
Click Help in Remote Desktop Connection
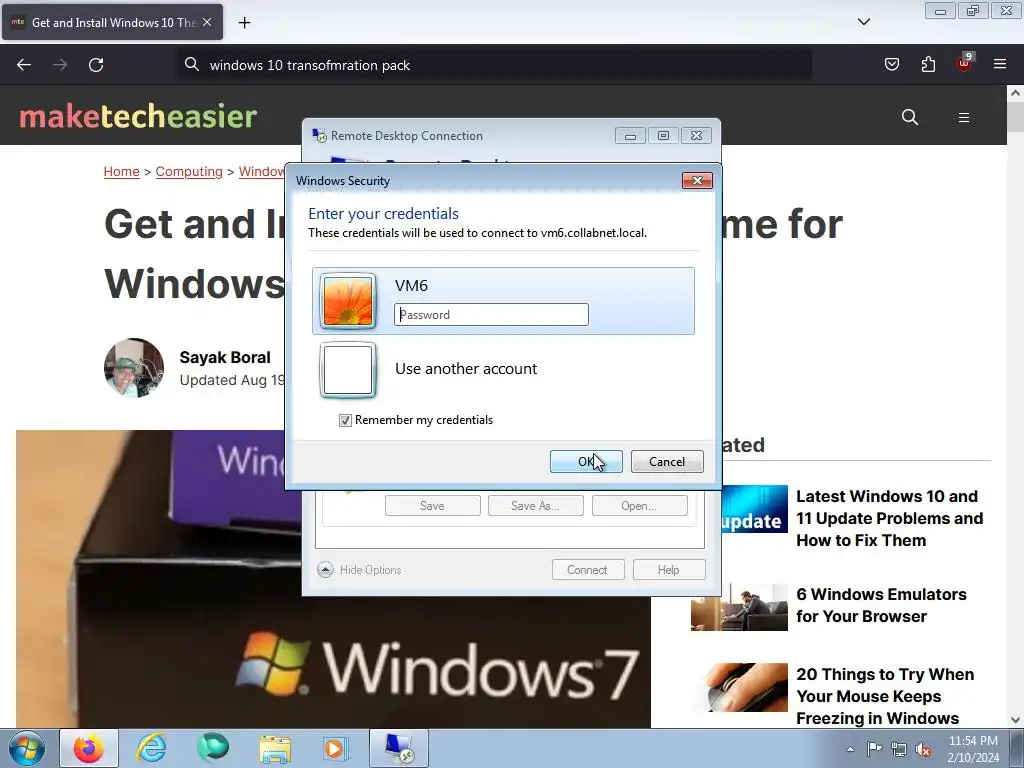coord(669,569)
